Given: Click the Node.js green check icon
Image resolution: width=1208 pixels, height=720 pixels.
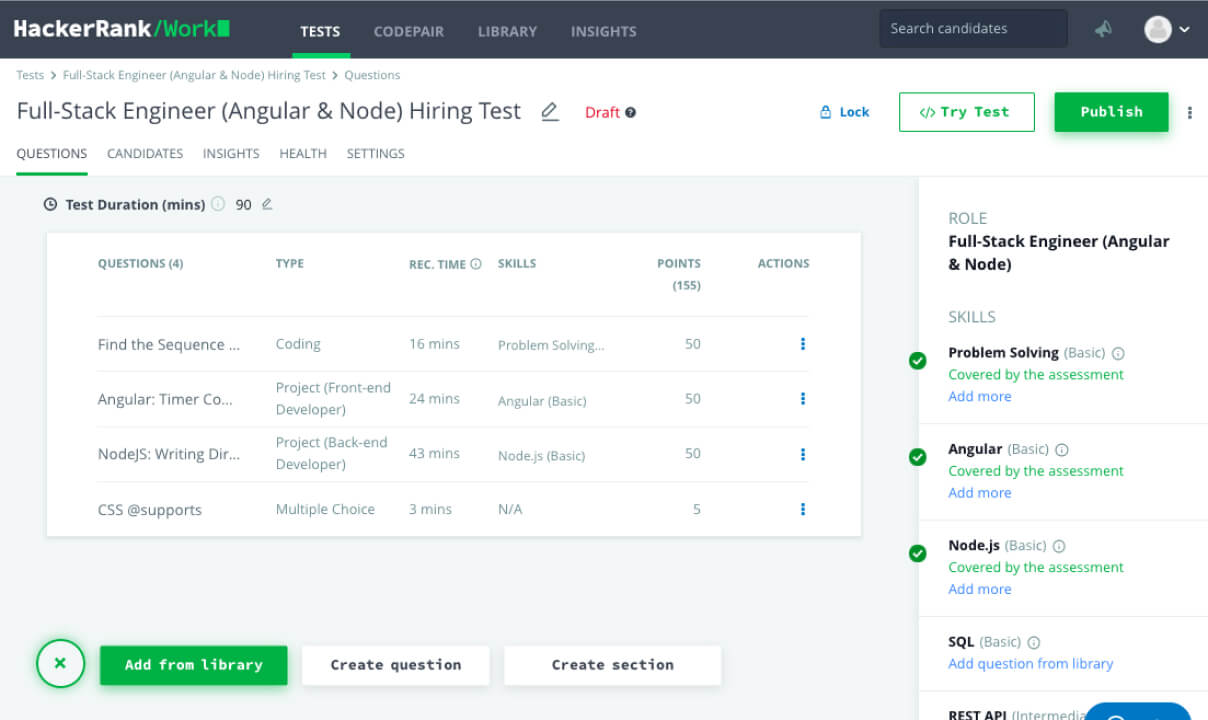Looking at the screenshot, I should [x=917, y=553].
